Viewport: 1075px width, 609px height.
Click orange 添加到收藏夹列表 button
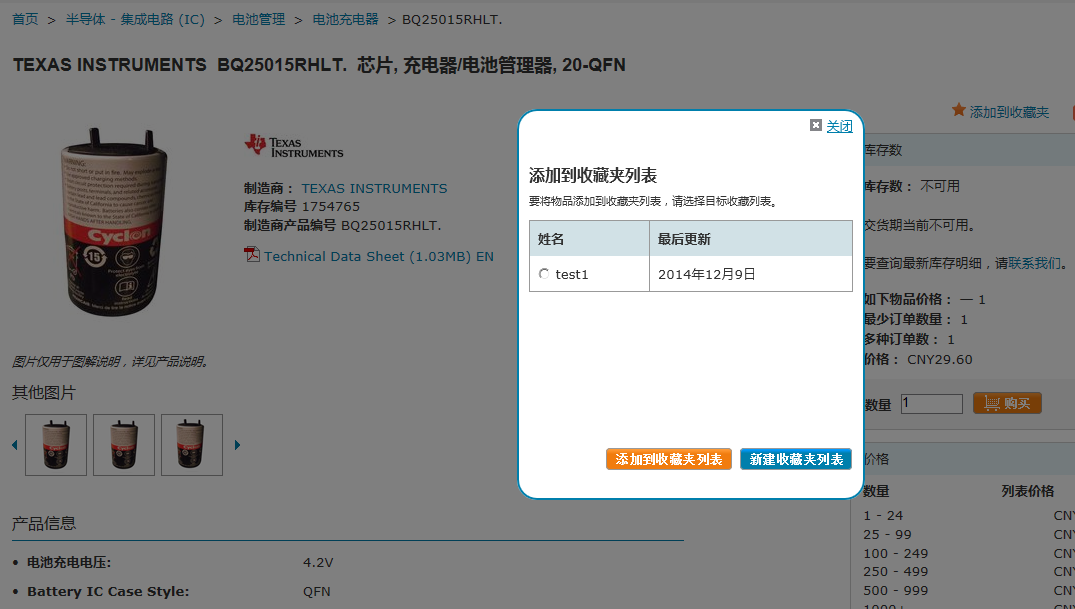668,459
